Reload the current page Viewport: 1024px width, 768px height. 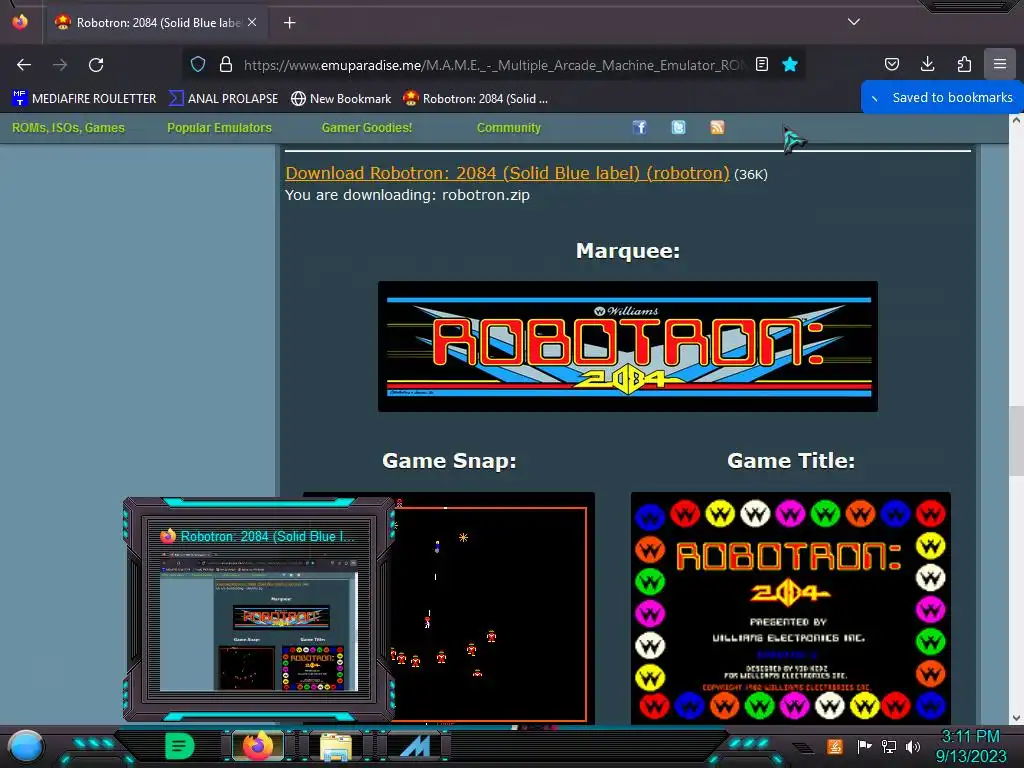(x=96, y=65)
